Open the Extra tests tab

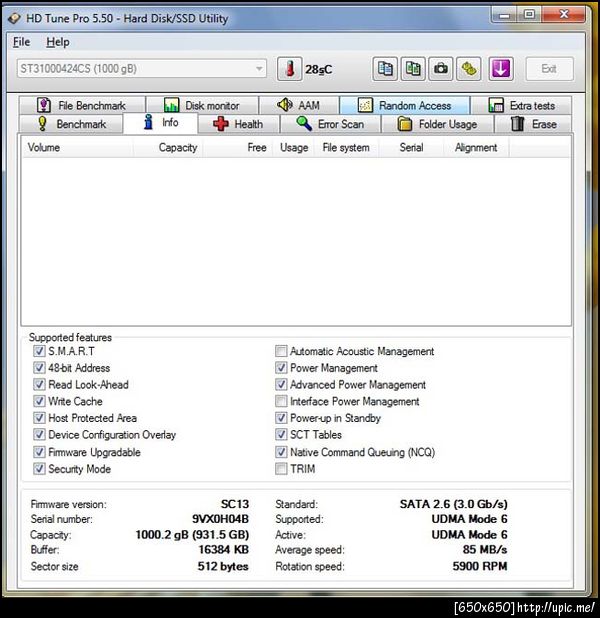521,105
